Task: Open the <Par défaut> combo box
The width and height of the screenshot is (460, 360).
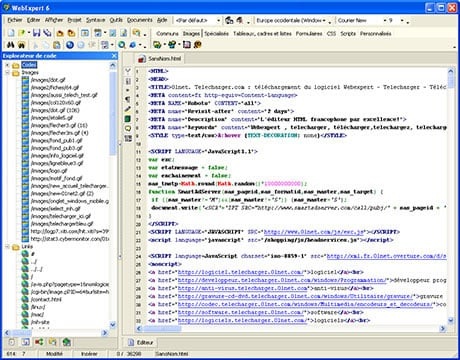Action: coord(198,21)
